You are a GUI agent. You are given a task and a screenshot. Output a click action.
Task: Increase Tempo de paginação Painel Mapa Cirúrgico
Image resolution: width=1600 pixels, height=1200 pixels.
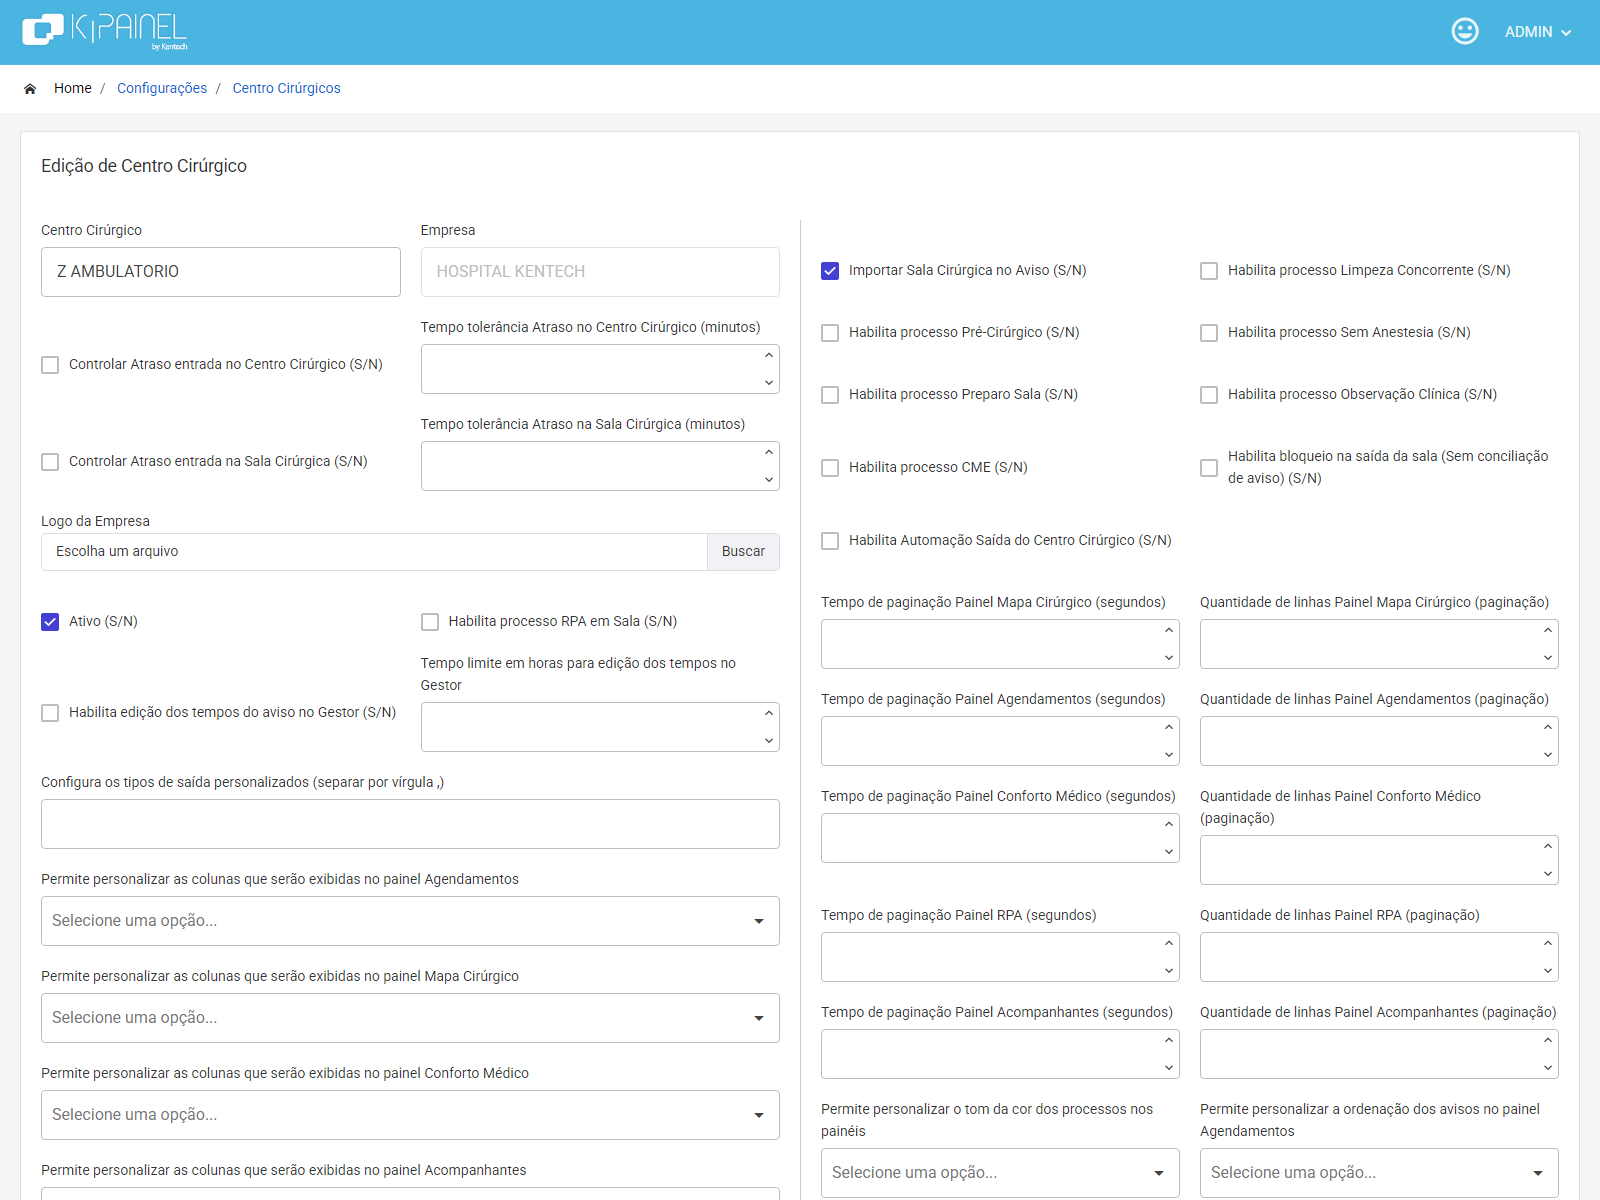1168,631
